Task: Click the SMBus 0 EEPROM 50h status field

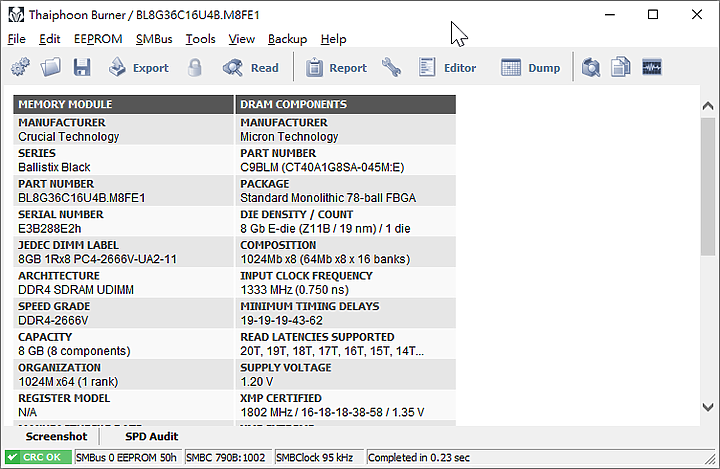Action: tap(128, 458)
